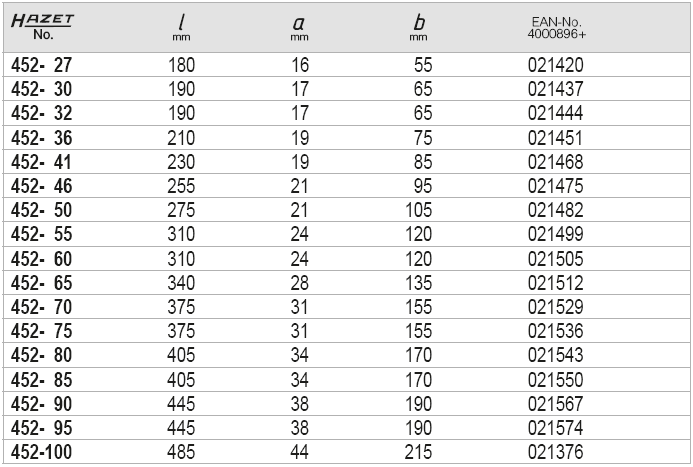This screenshot has height=467, width=693.
Task: Select part number 452-27
Action: click(x=42, y=65)
